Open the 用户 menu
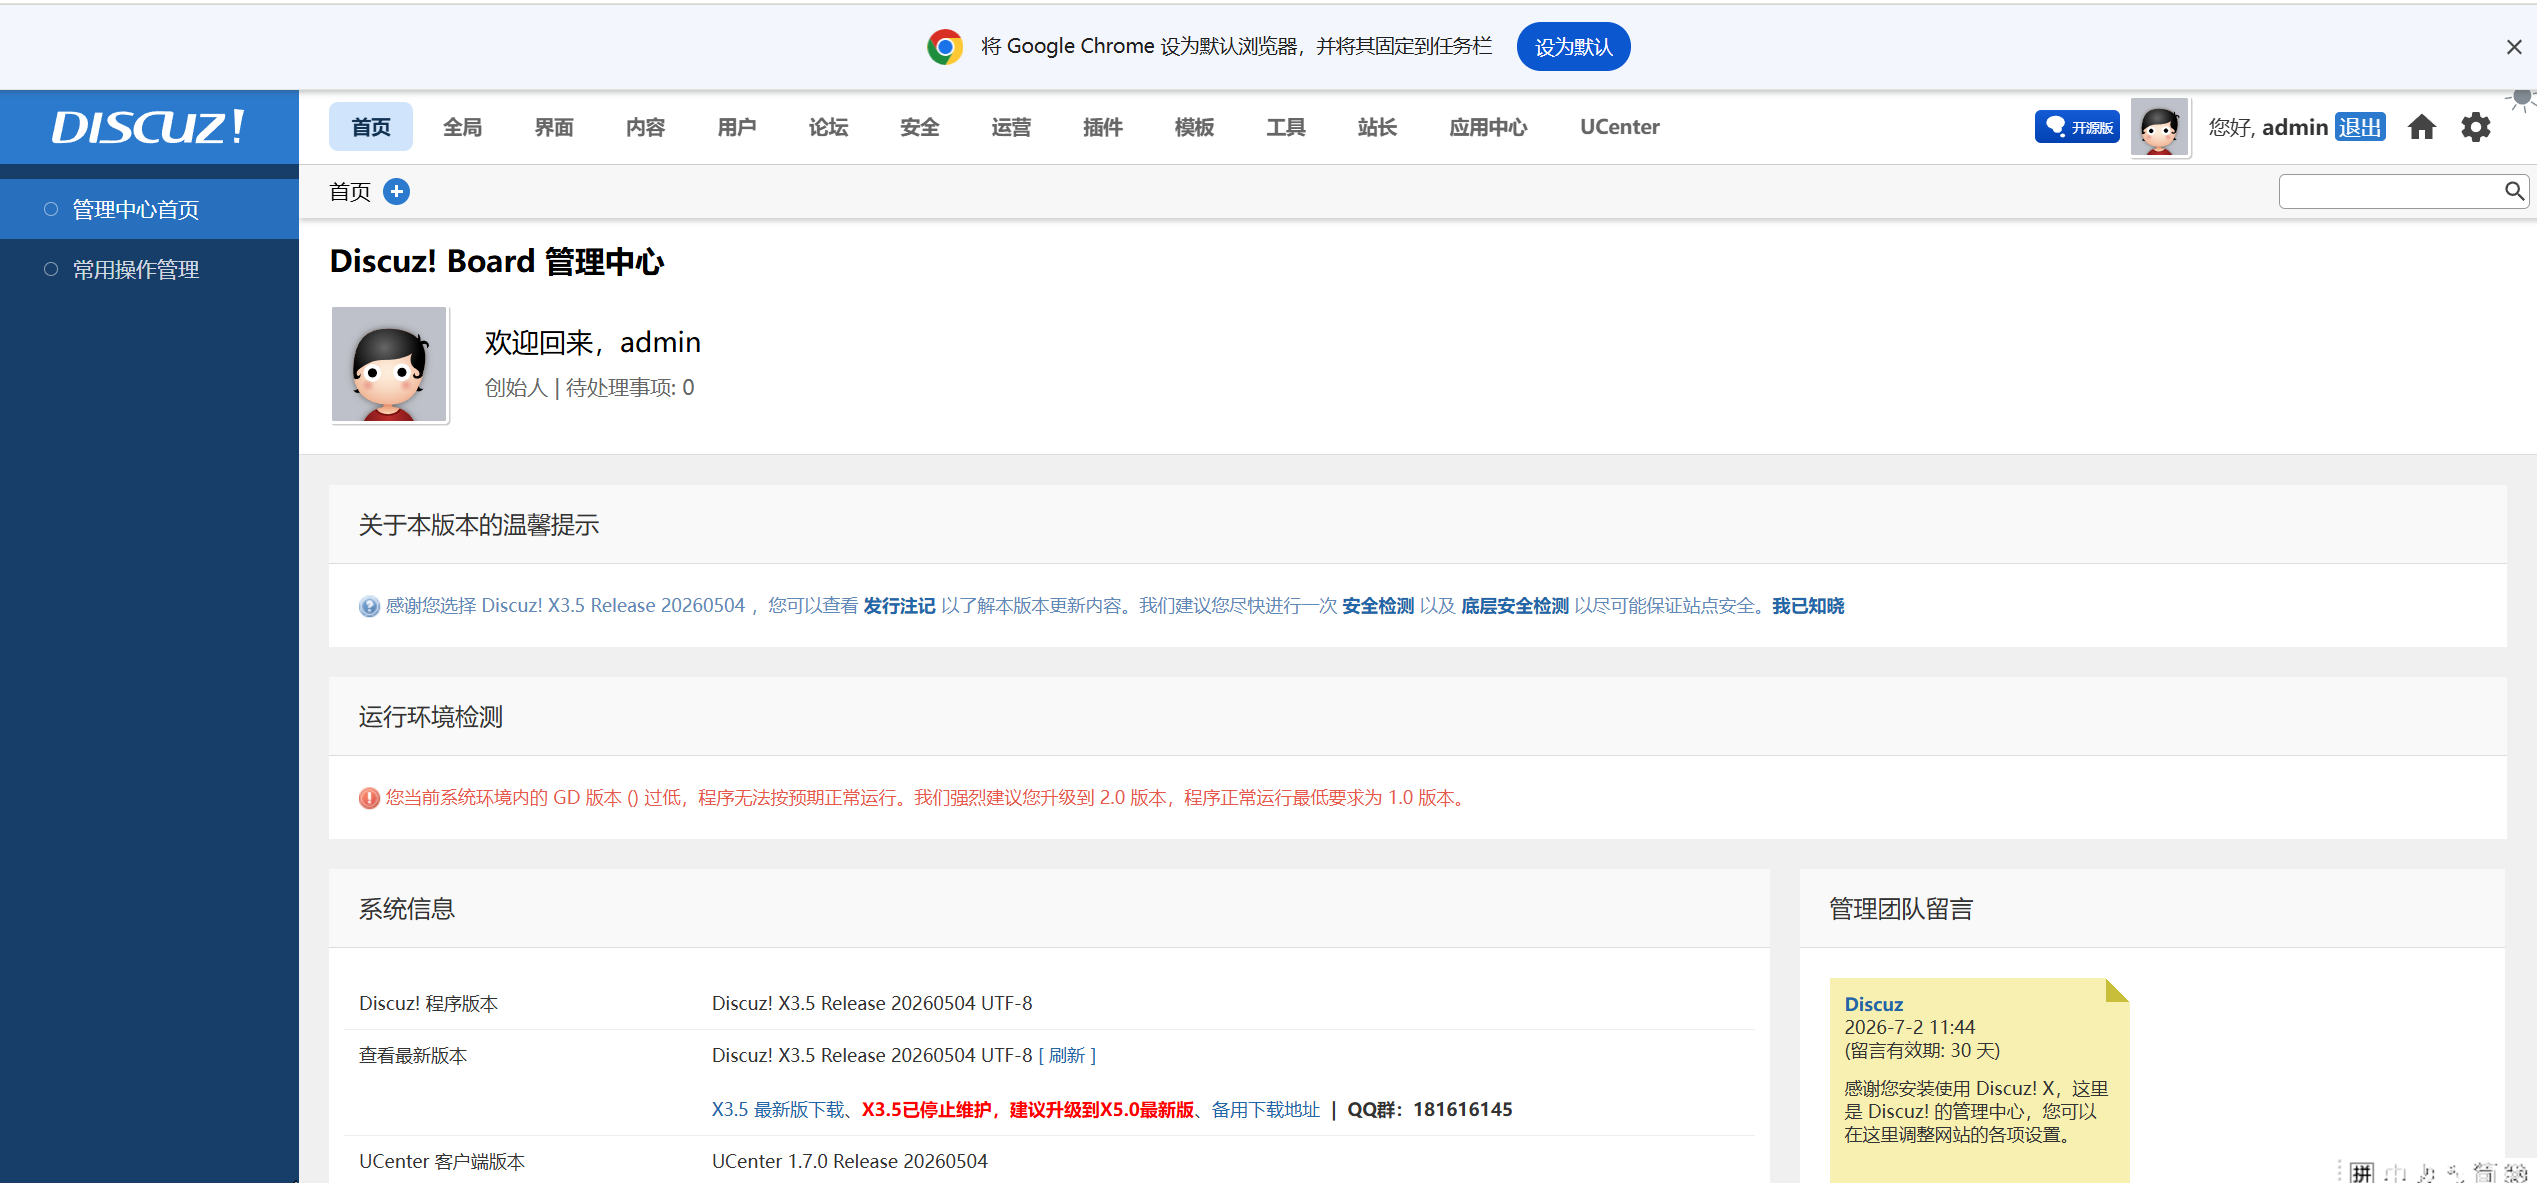The height and width of the screenshot is (1183, 2537). point(737,127)
